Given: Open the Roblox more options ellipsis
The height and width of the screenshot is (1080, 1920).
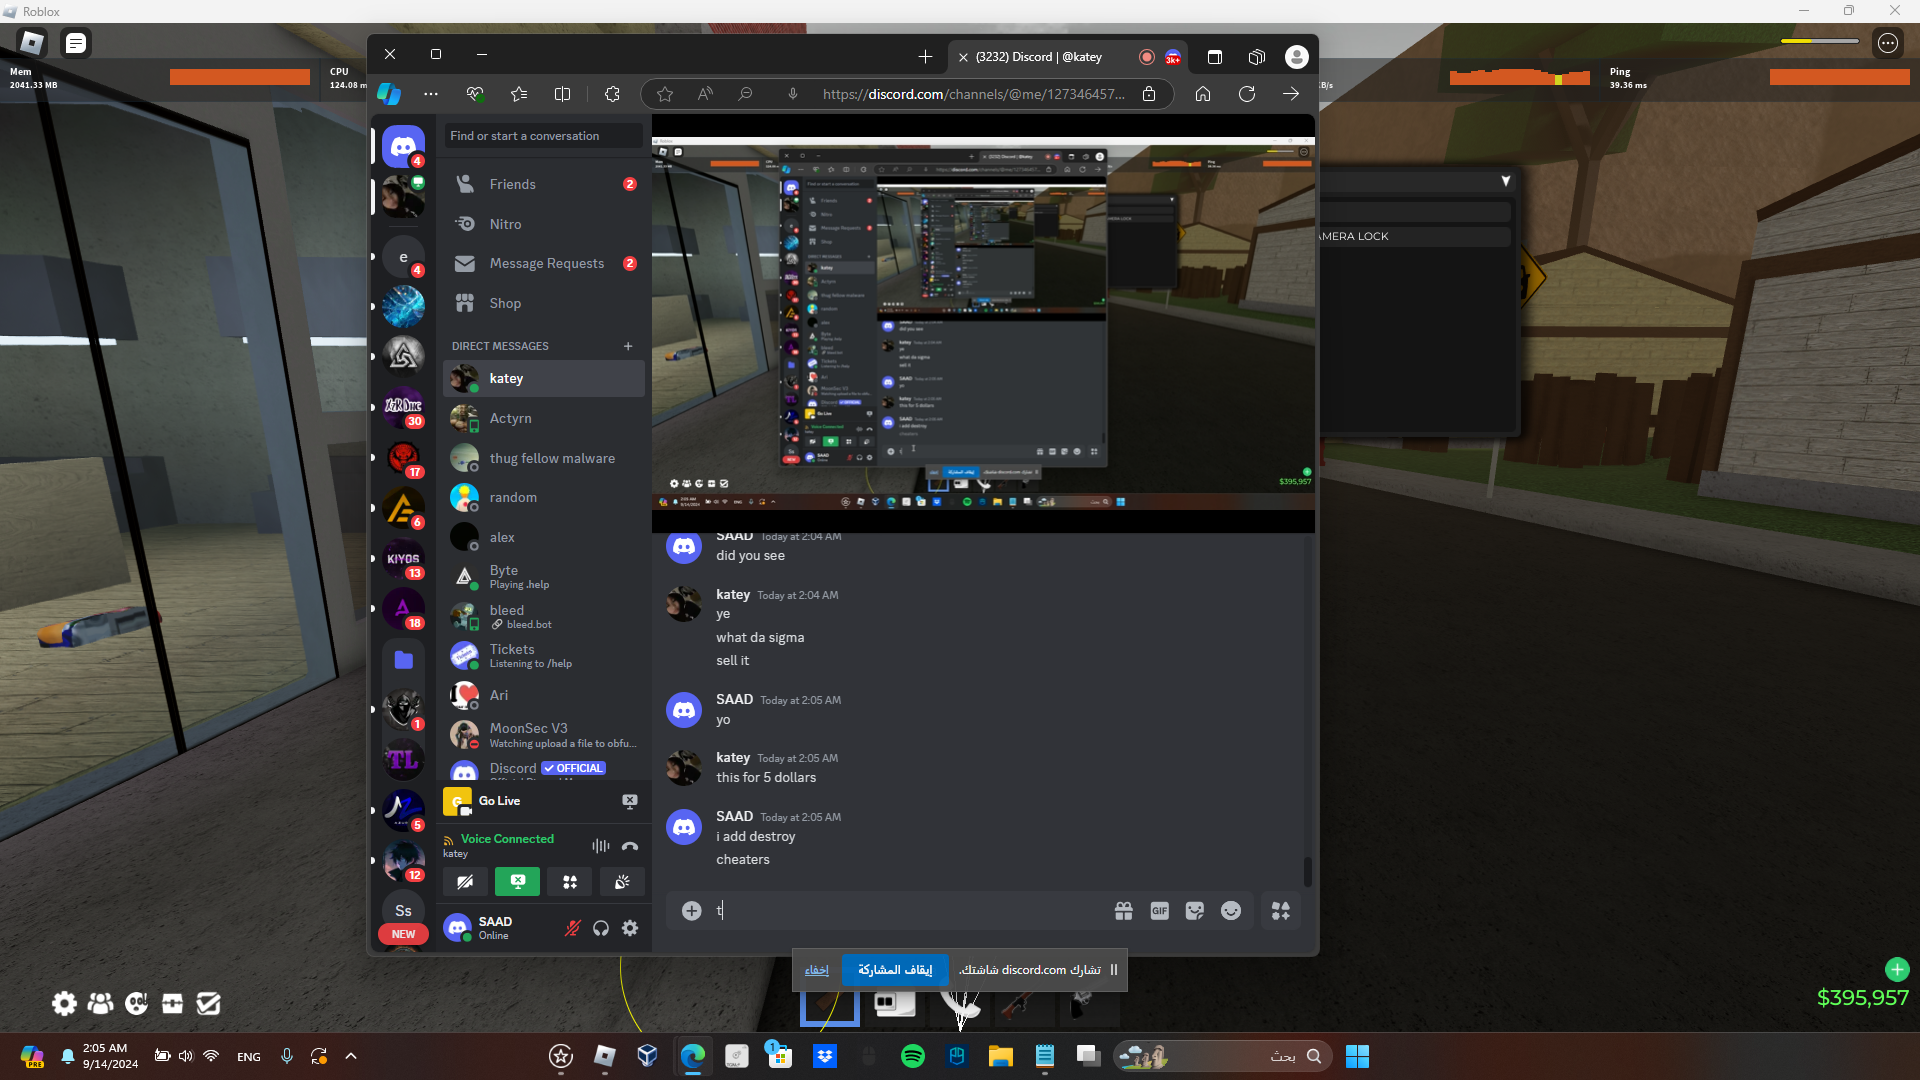Looking at the screenshot, I should click(1888, 43).
